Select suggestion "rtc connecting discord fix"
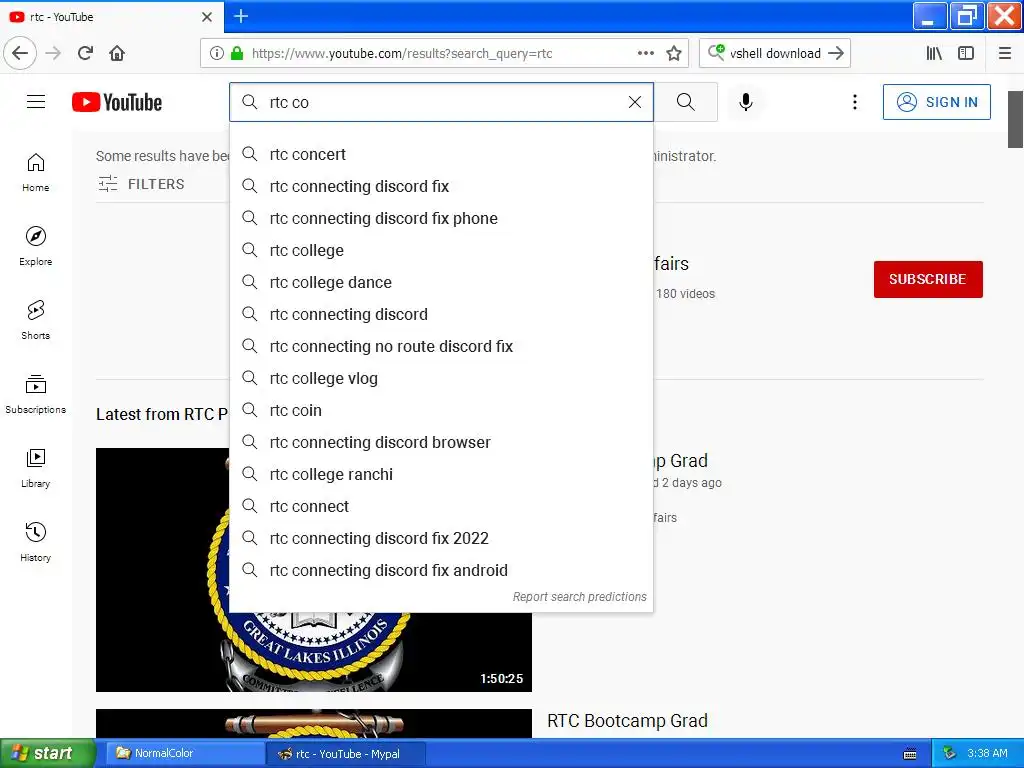This screenshot has height=768, width=1024. click(441, 186)
